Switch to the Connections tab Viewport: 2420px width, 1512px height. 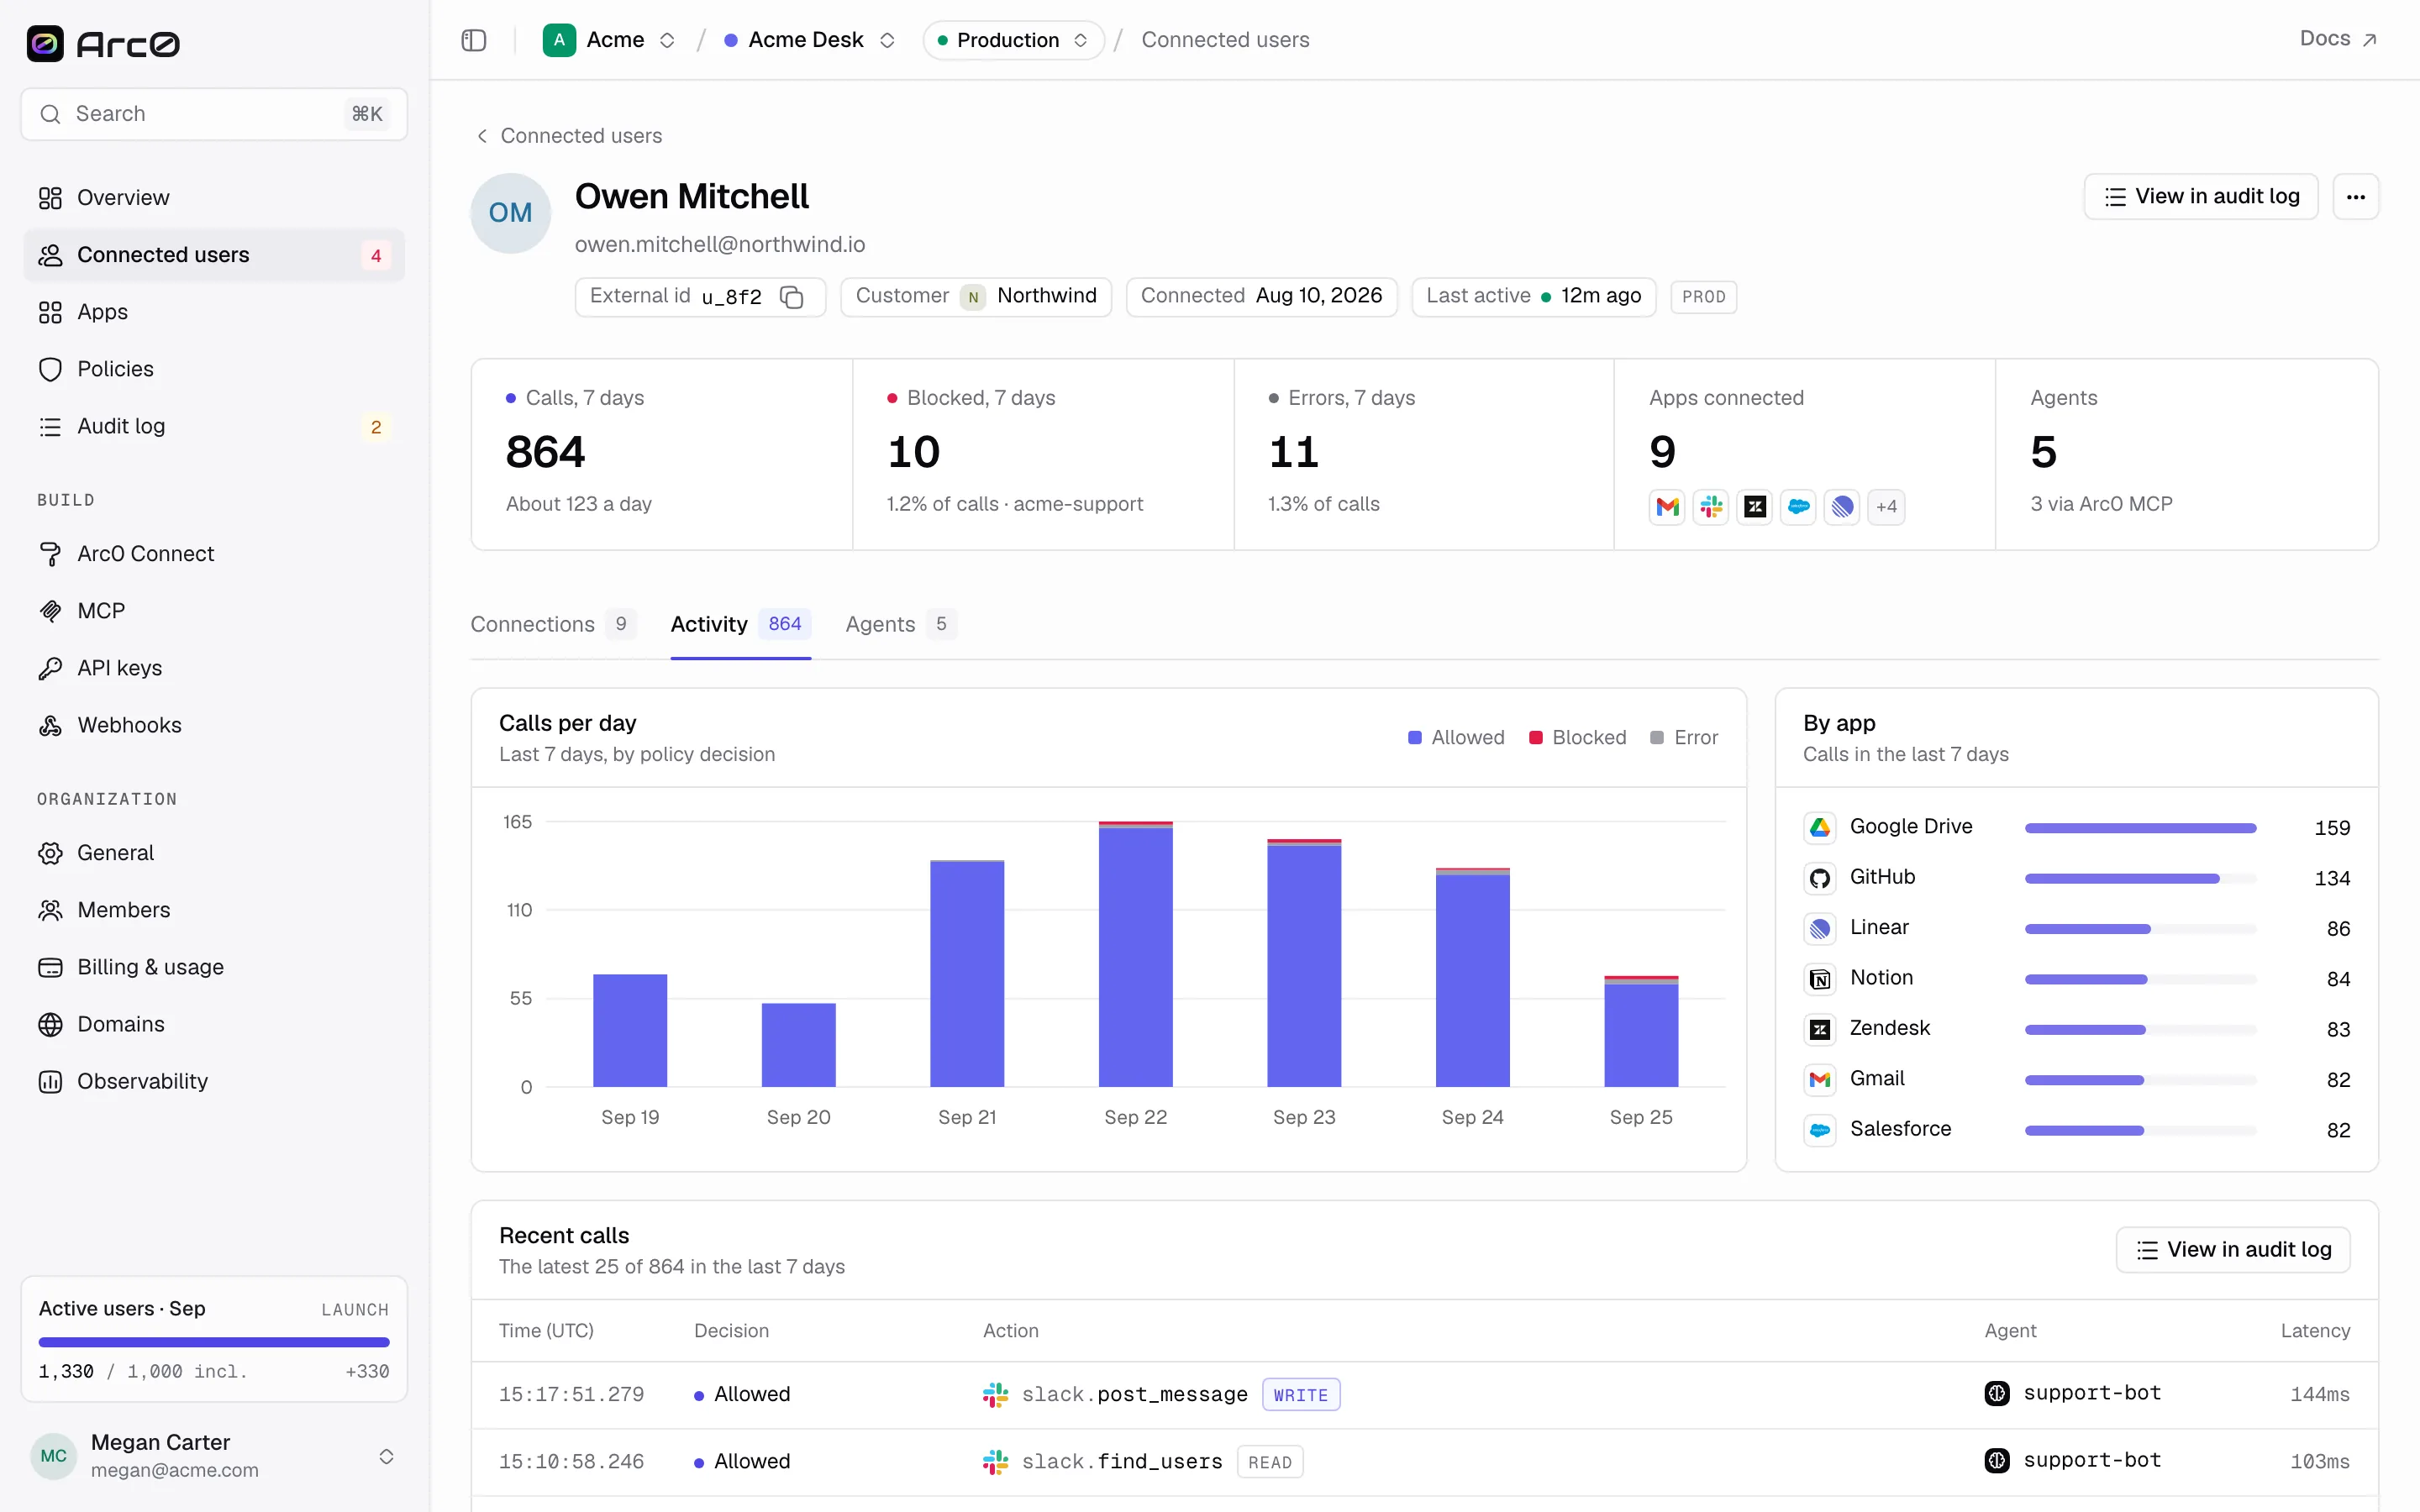click(x=553, y=624)
